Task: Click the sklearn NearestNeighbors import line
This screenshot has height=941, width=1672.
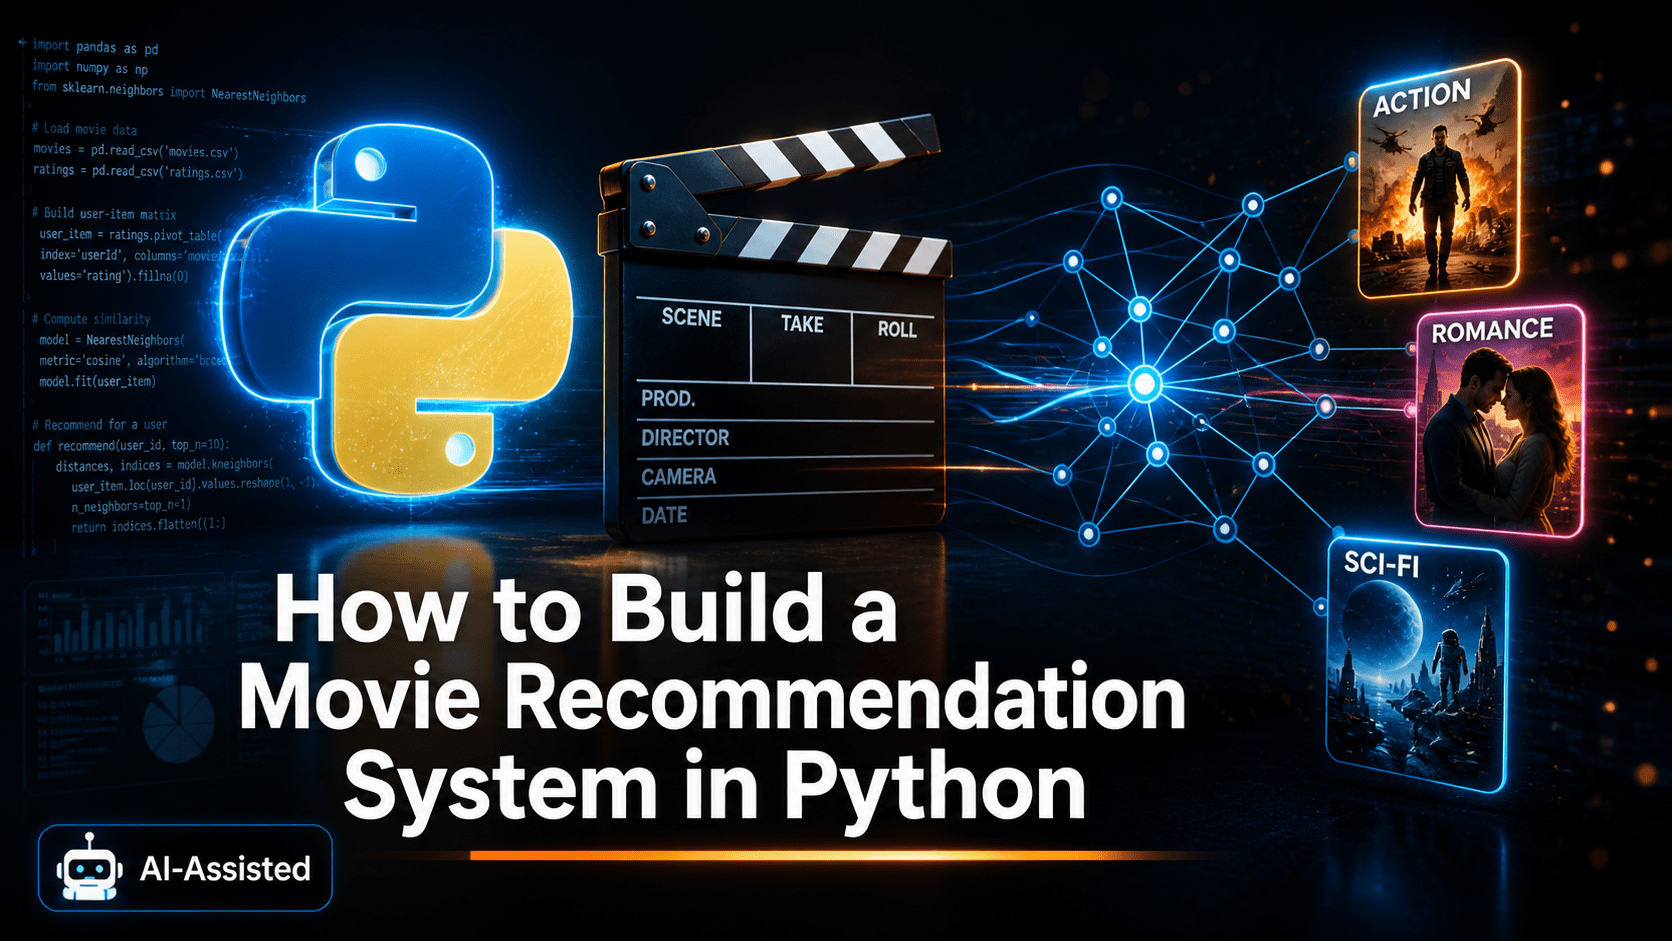Action: [x=169, y=92]
